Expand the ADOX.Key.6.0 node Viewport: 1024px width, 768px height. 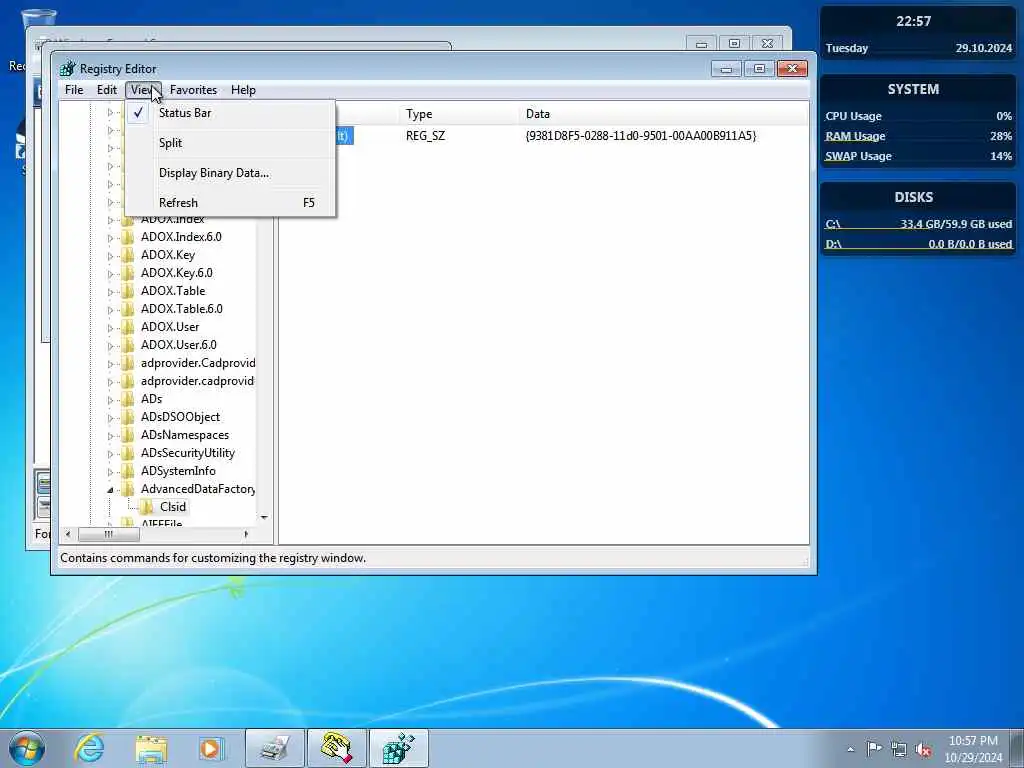110,274
